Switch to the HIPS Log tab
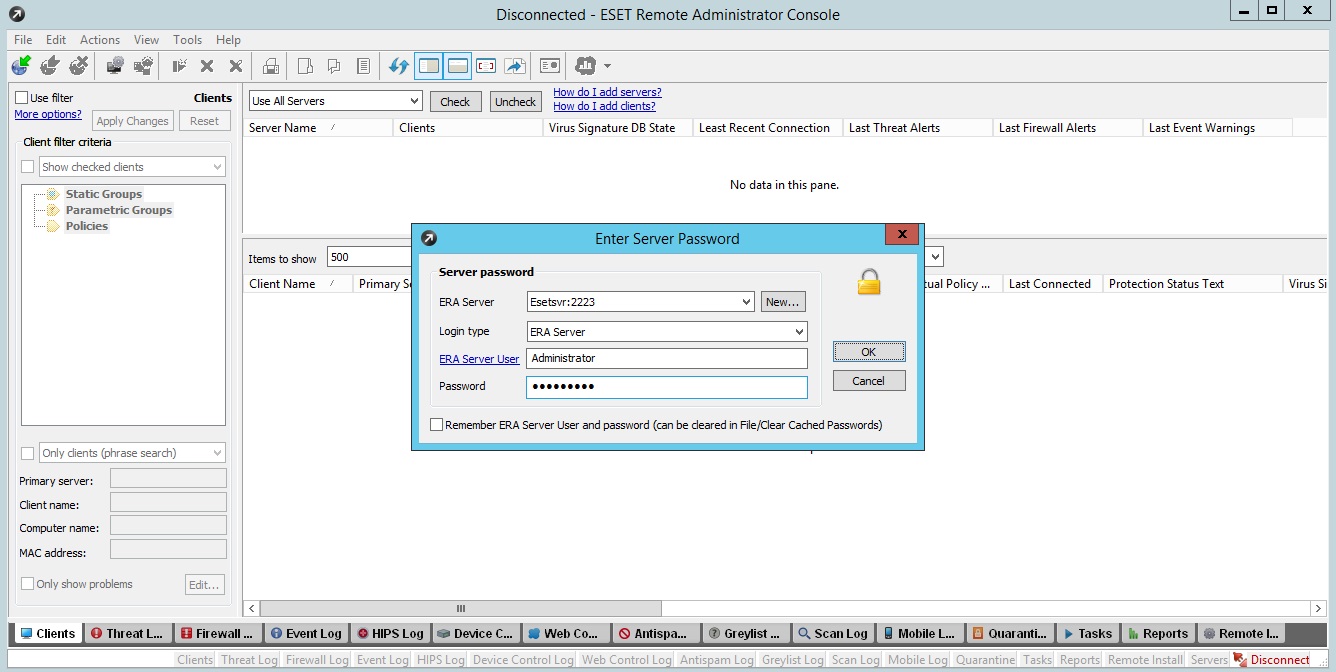This screenshot has height=672, width=1336. pyautogui.click(x=390, y=633)
